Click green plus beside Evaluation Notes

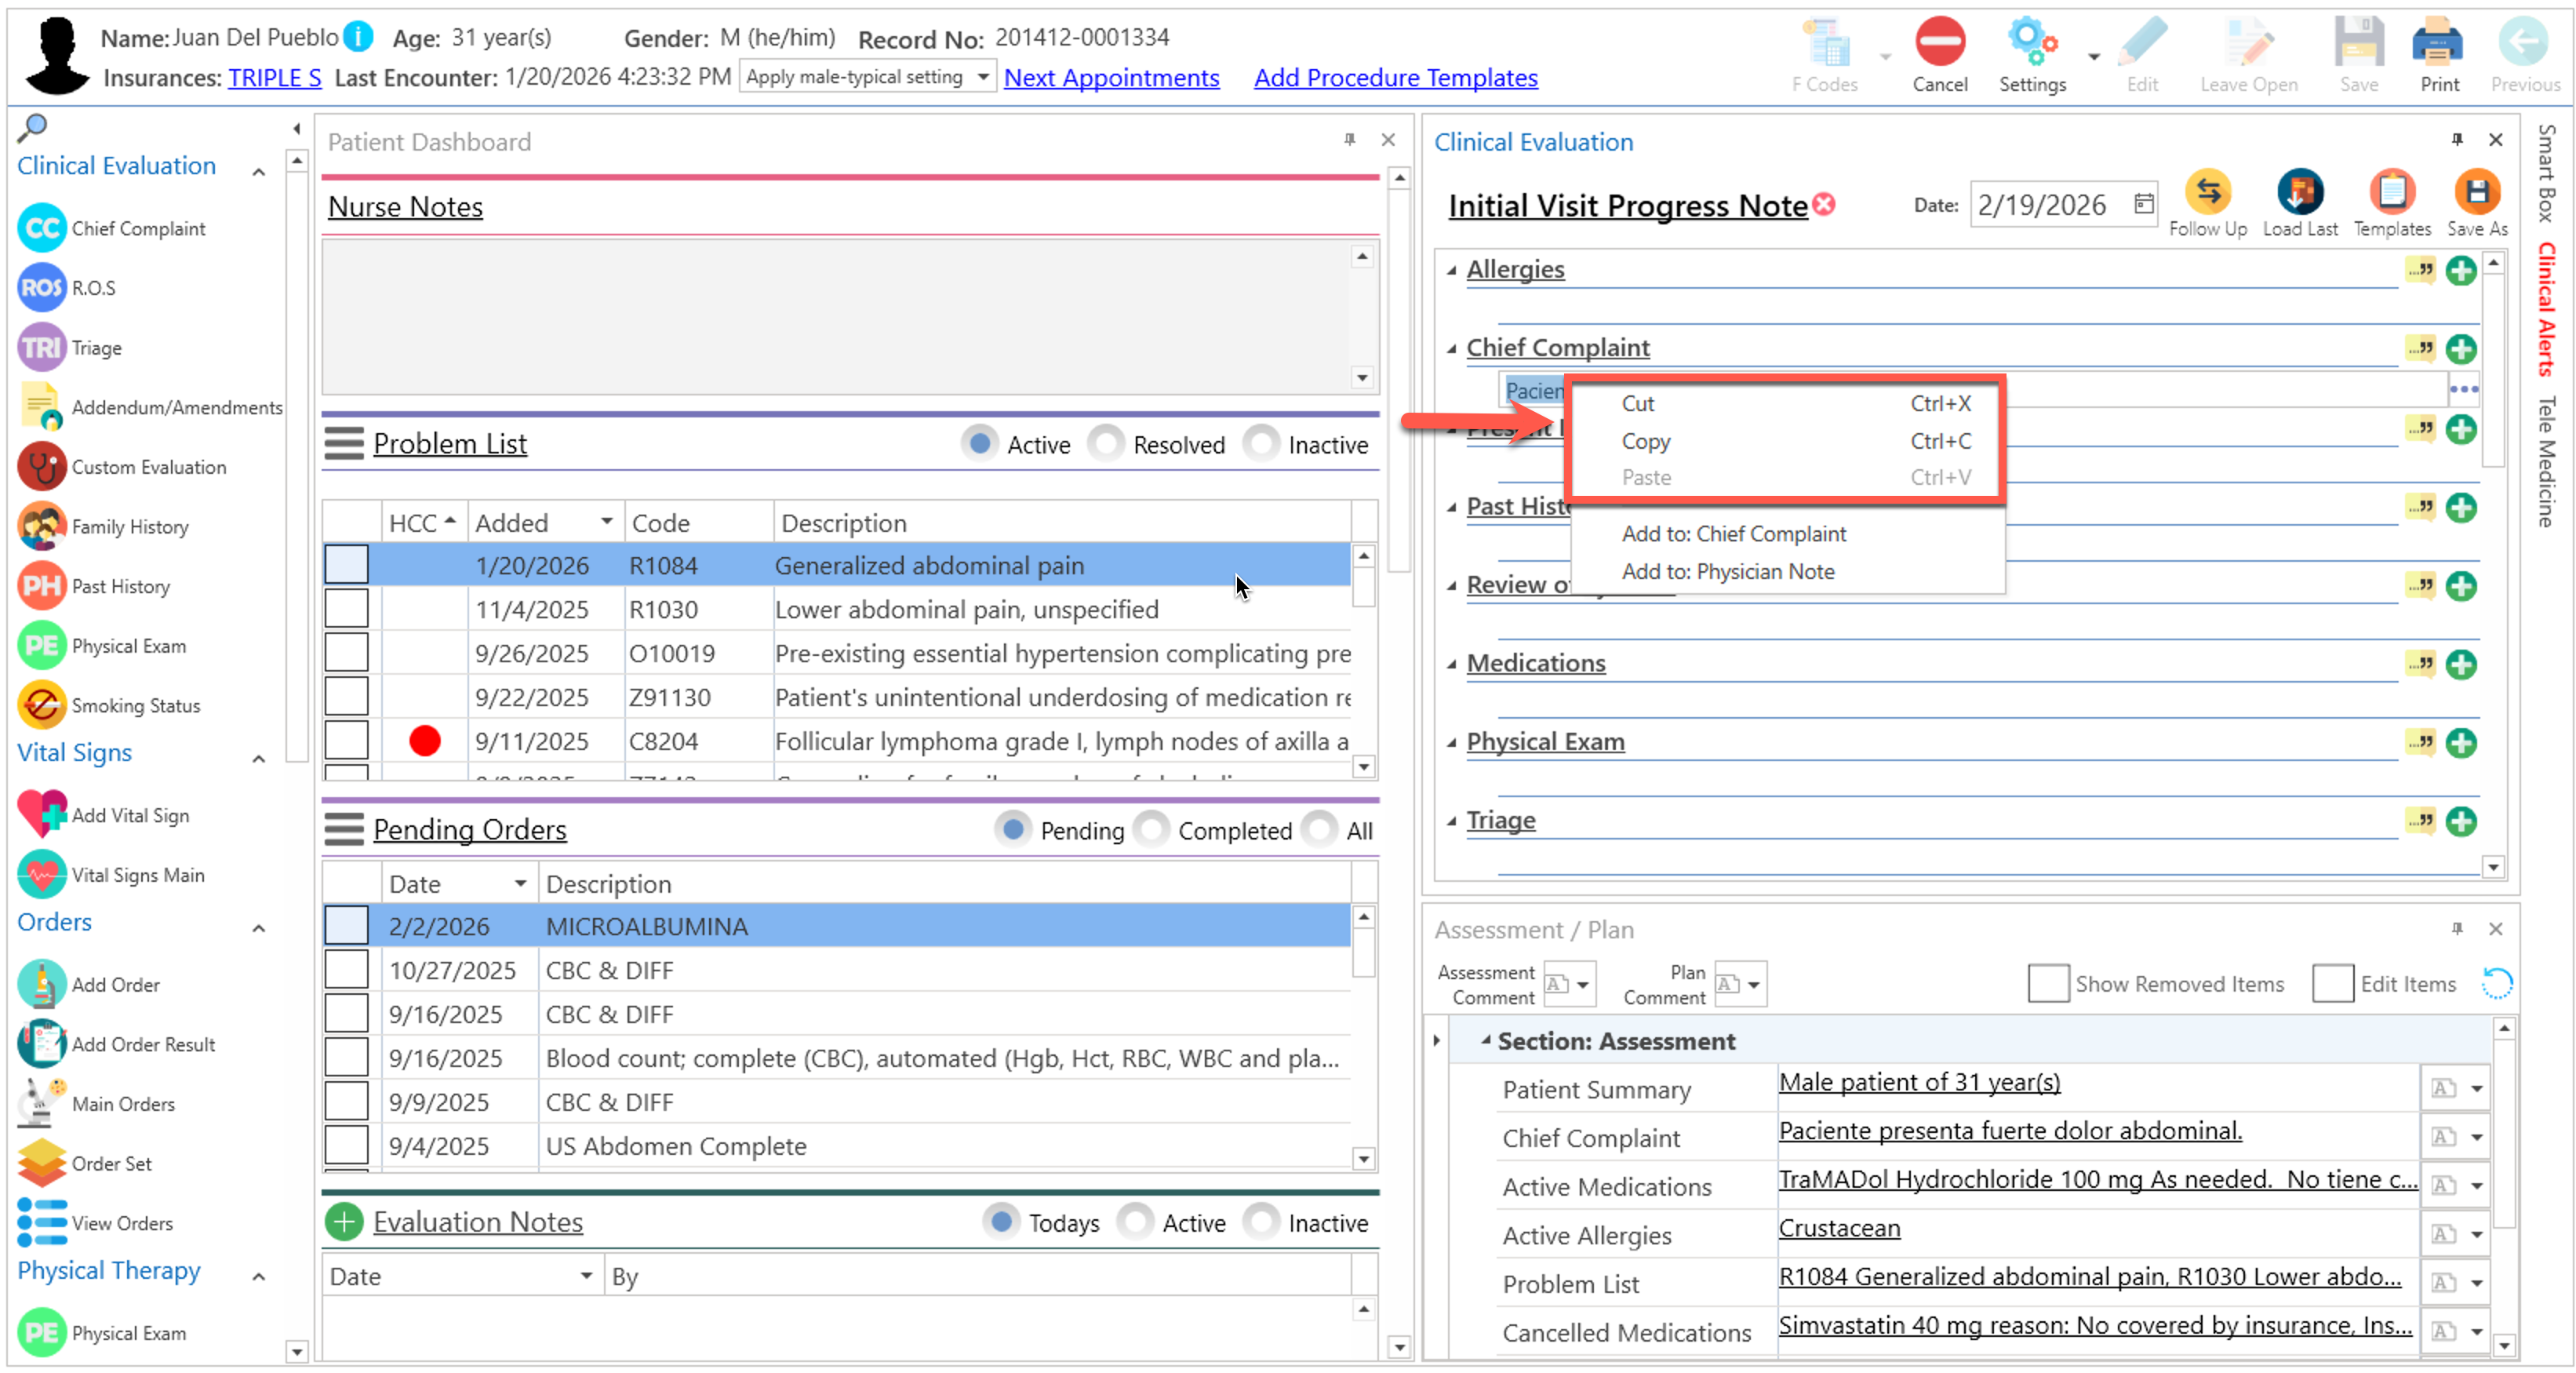click(x=345, y=1222)
